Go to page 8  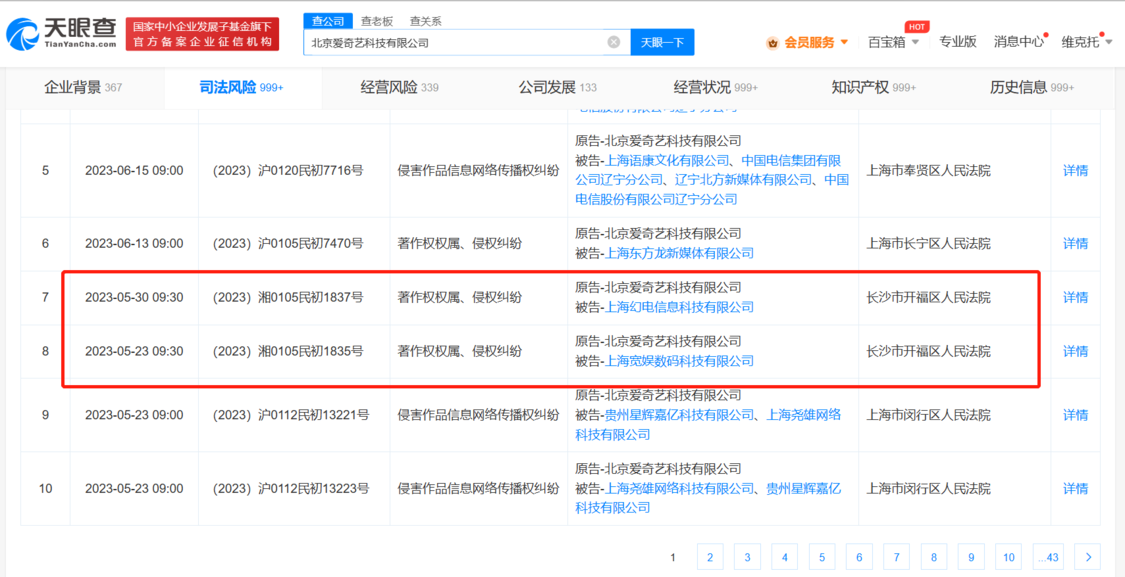pos(933,556)
